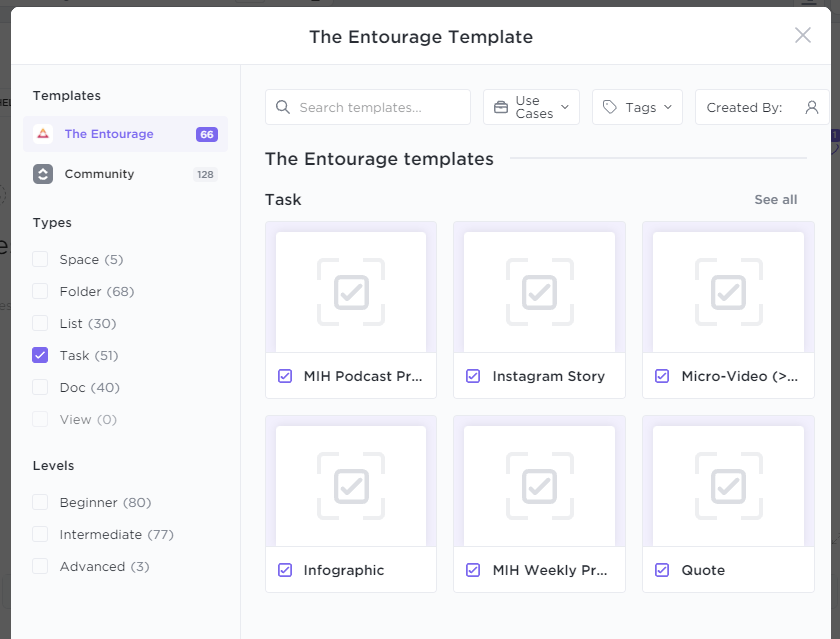Screen dimensions: 840x639
Task: Check the List (30) type filter
Action: [40, 324]
